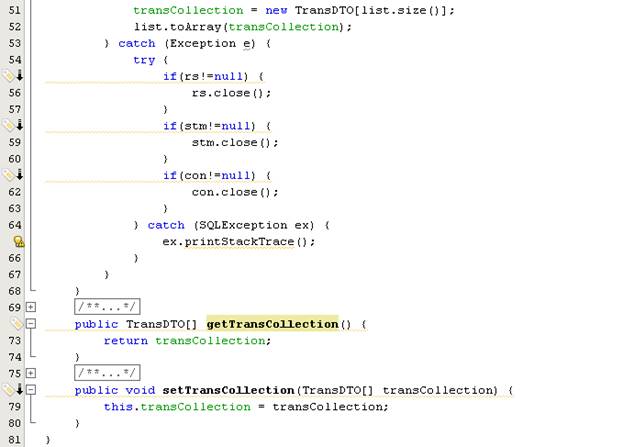Click 'return transCollection;' on line 73

187,341
